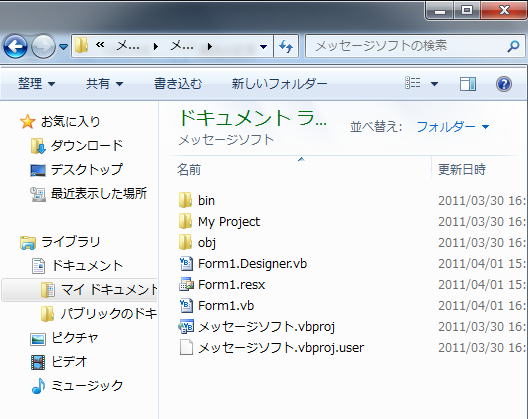This screenshot has height=419, width=528.
Task: Go back using the blue Back arrow
Action: click(15, 46)
